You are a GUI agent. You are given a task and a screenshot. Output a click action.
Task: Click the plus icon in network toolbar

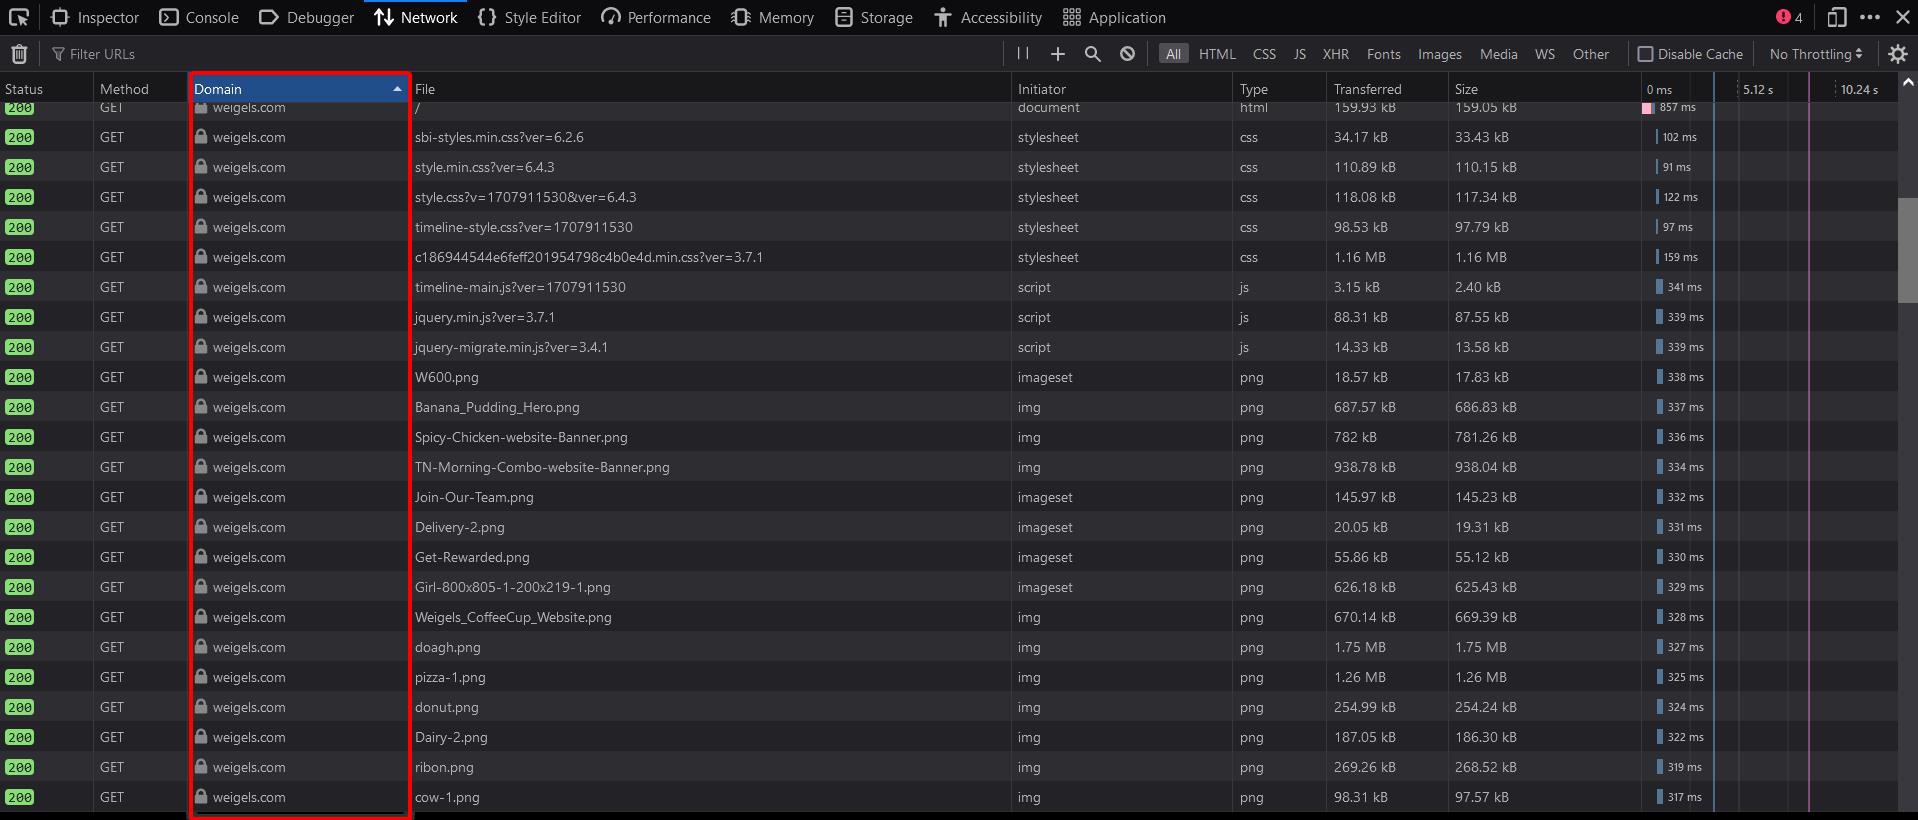(1057, 54)
